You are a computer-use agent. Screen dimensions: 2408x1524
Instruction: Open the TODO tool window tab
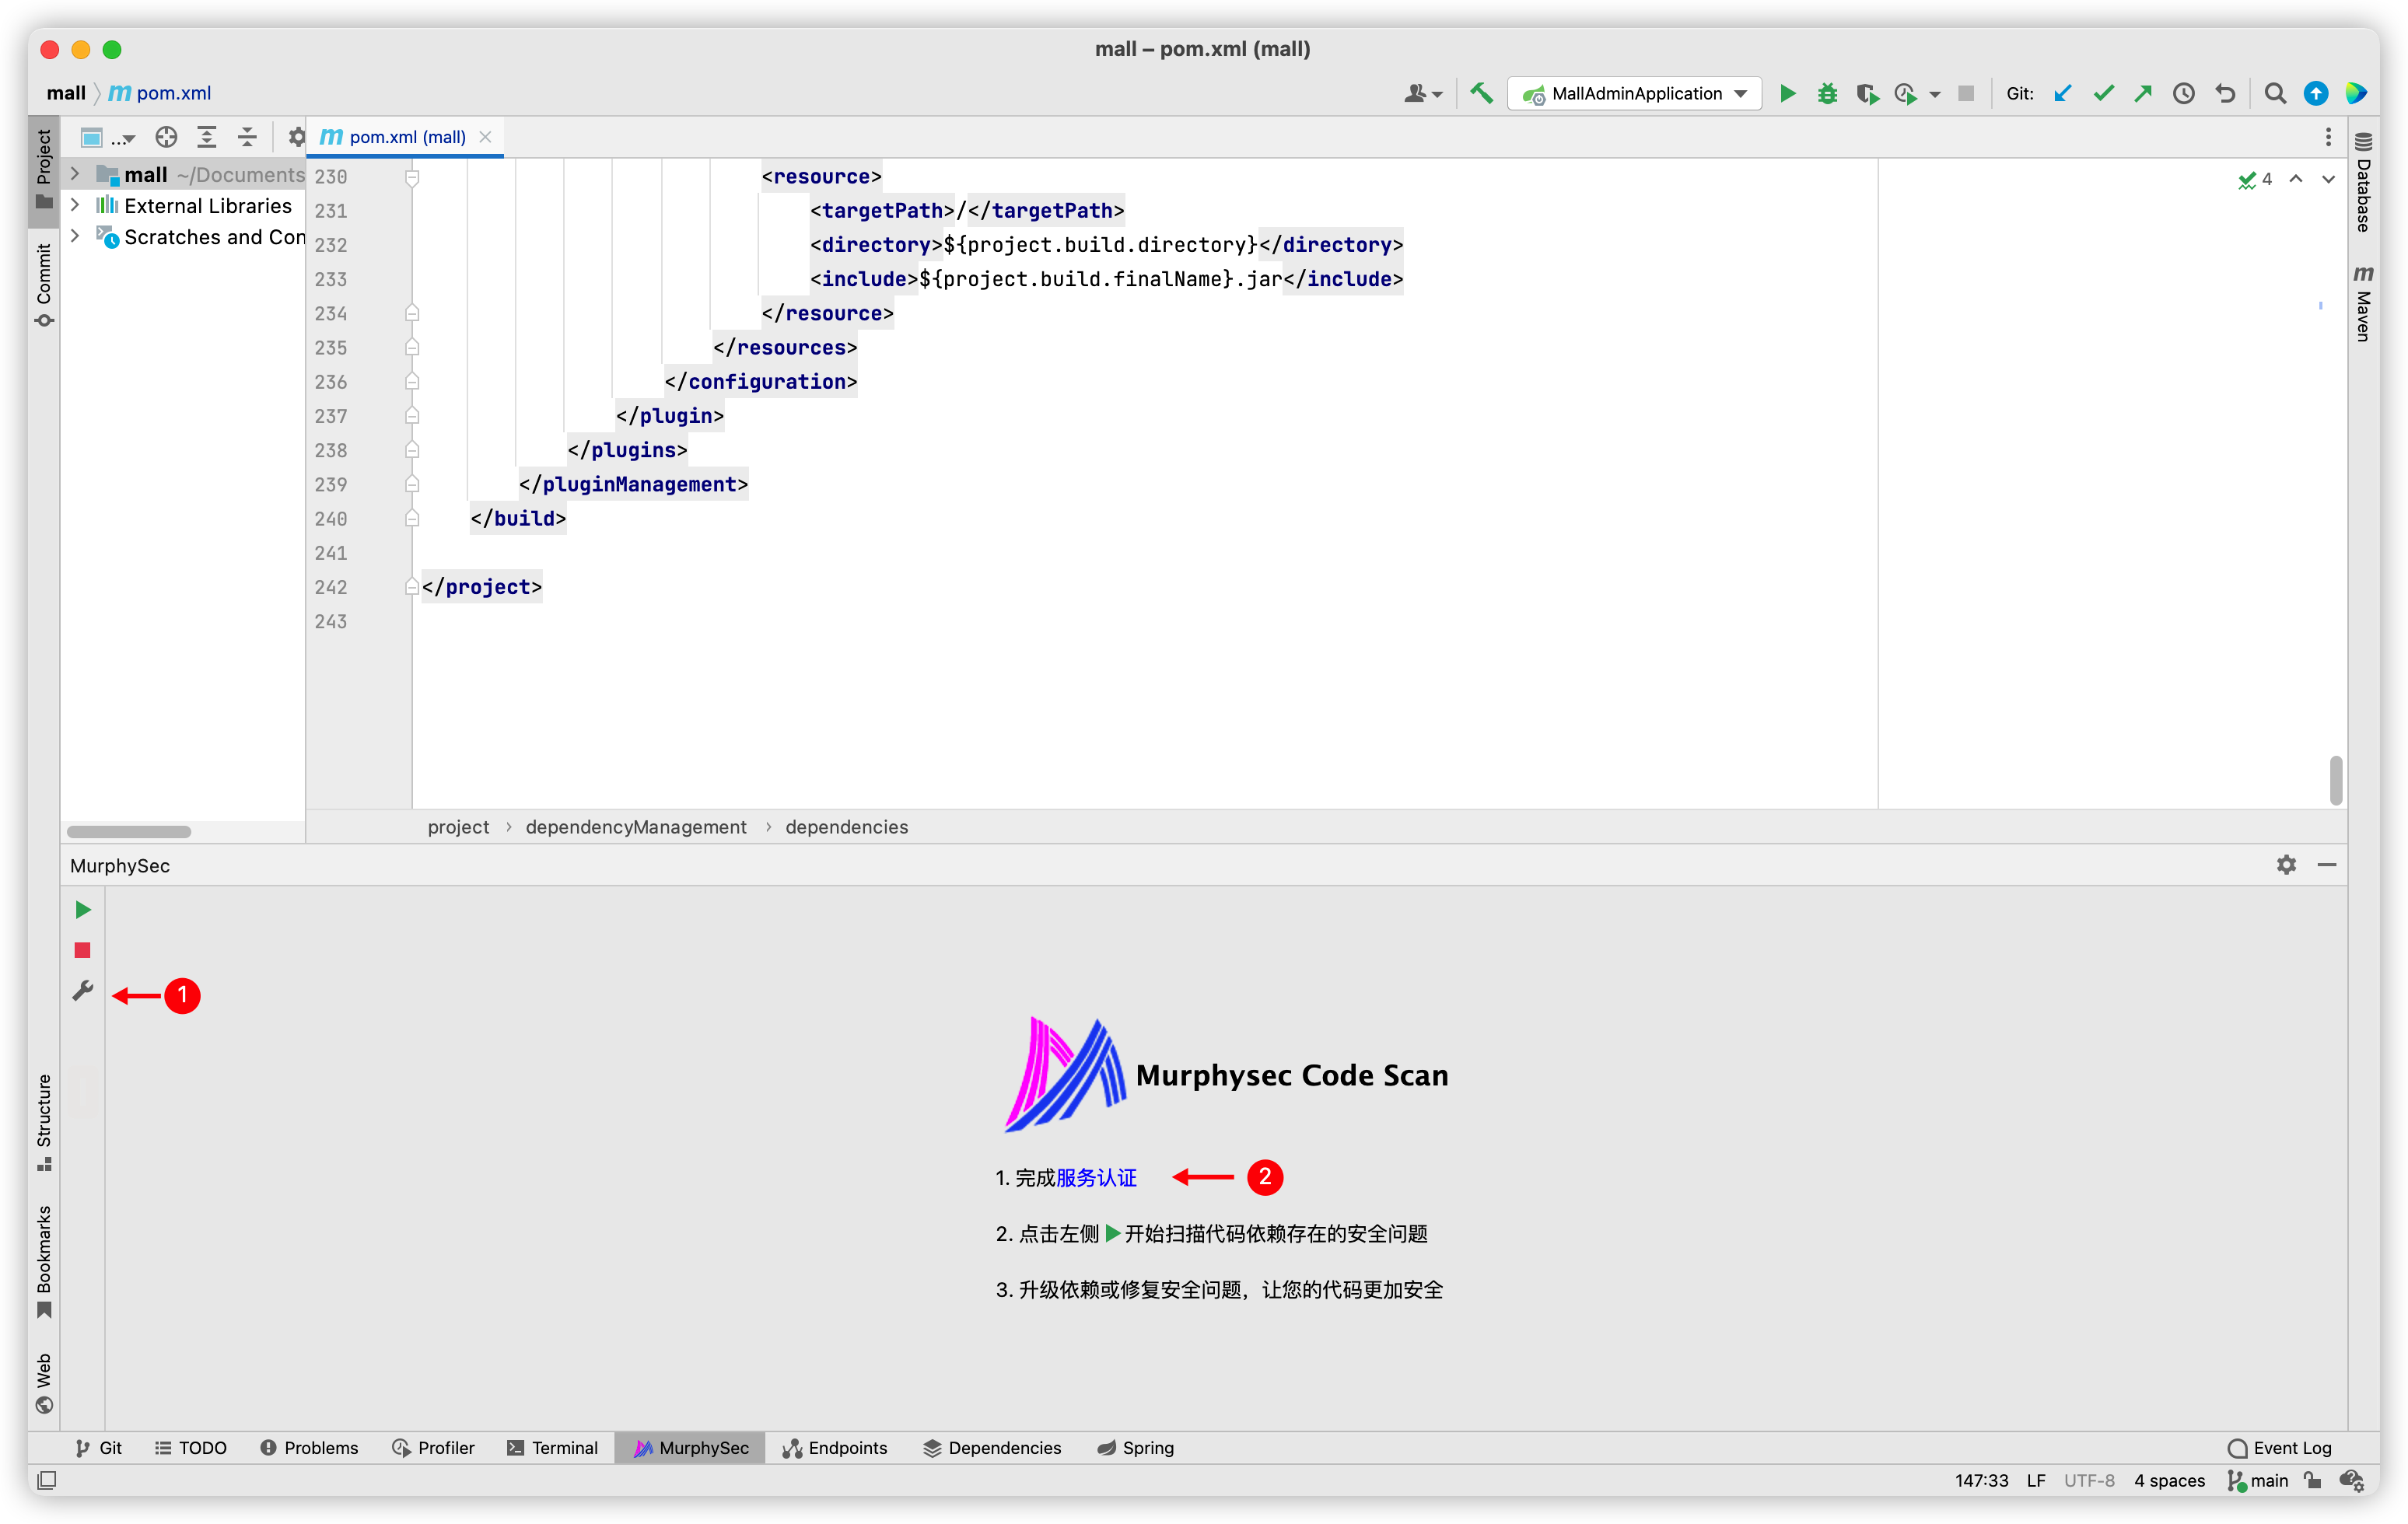pyautogui.click(x=191, y=1447)
